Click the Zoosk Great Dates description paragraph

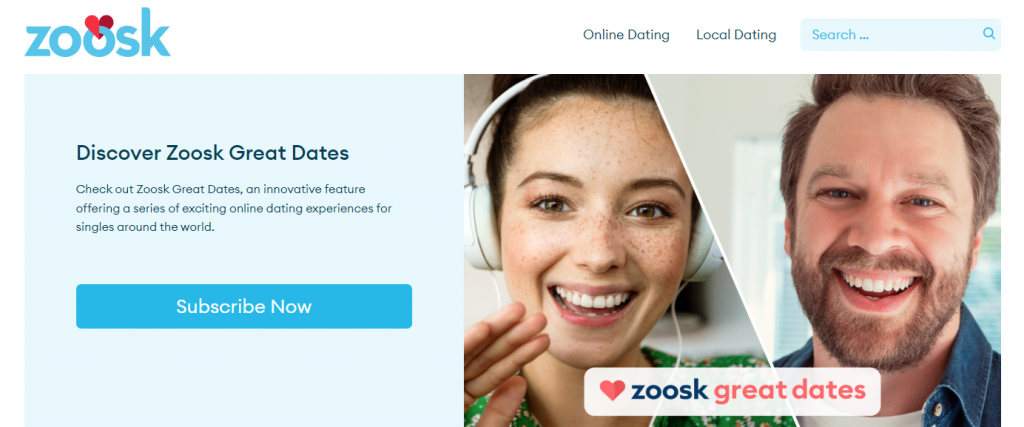tap(234, 209)
